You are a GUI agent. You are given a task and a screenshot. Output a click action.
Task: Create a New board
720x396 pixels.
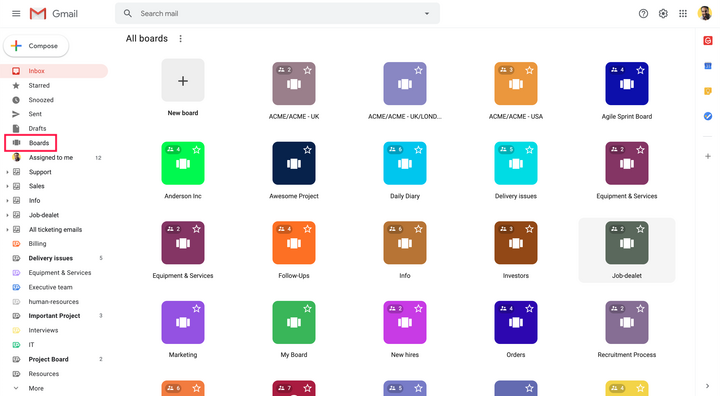(x=183, y=80)
